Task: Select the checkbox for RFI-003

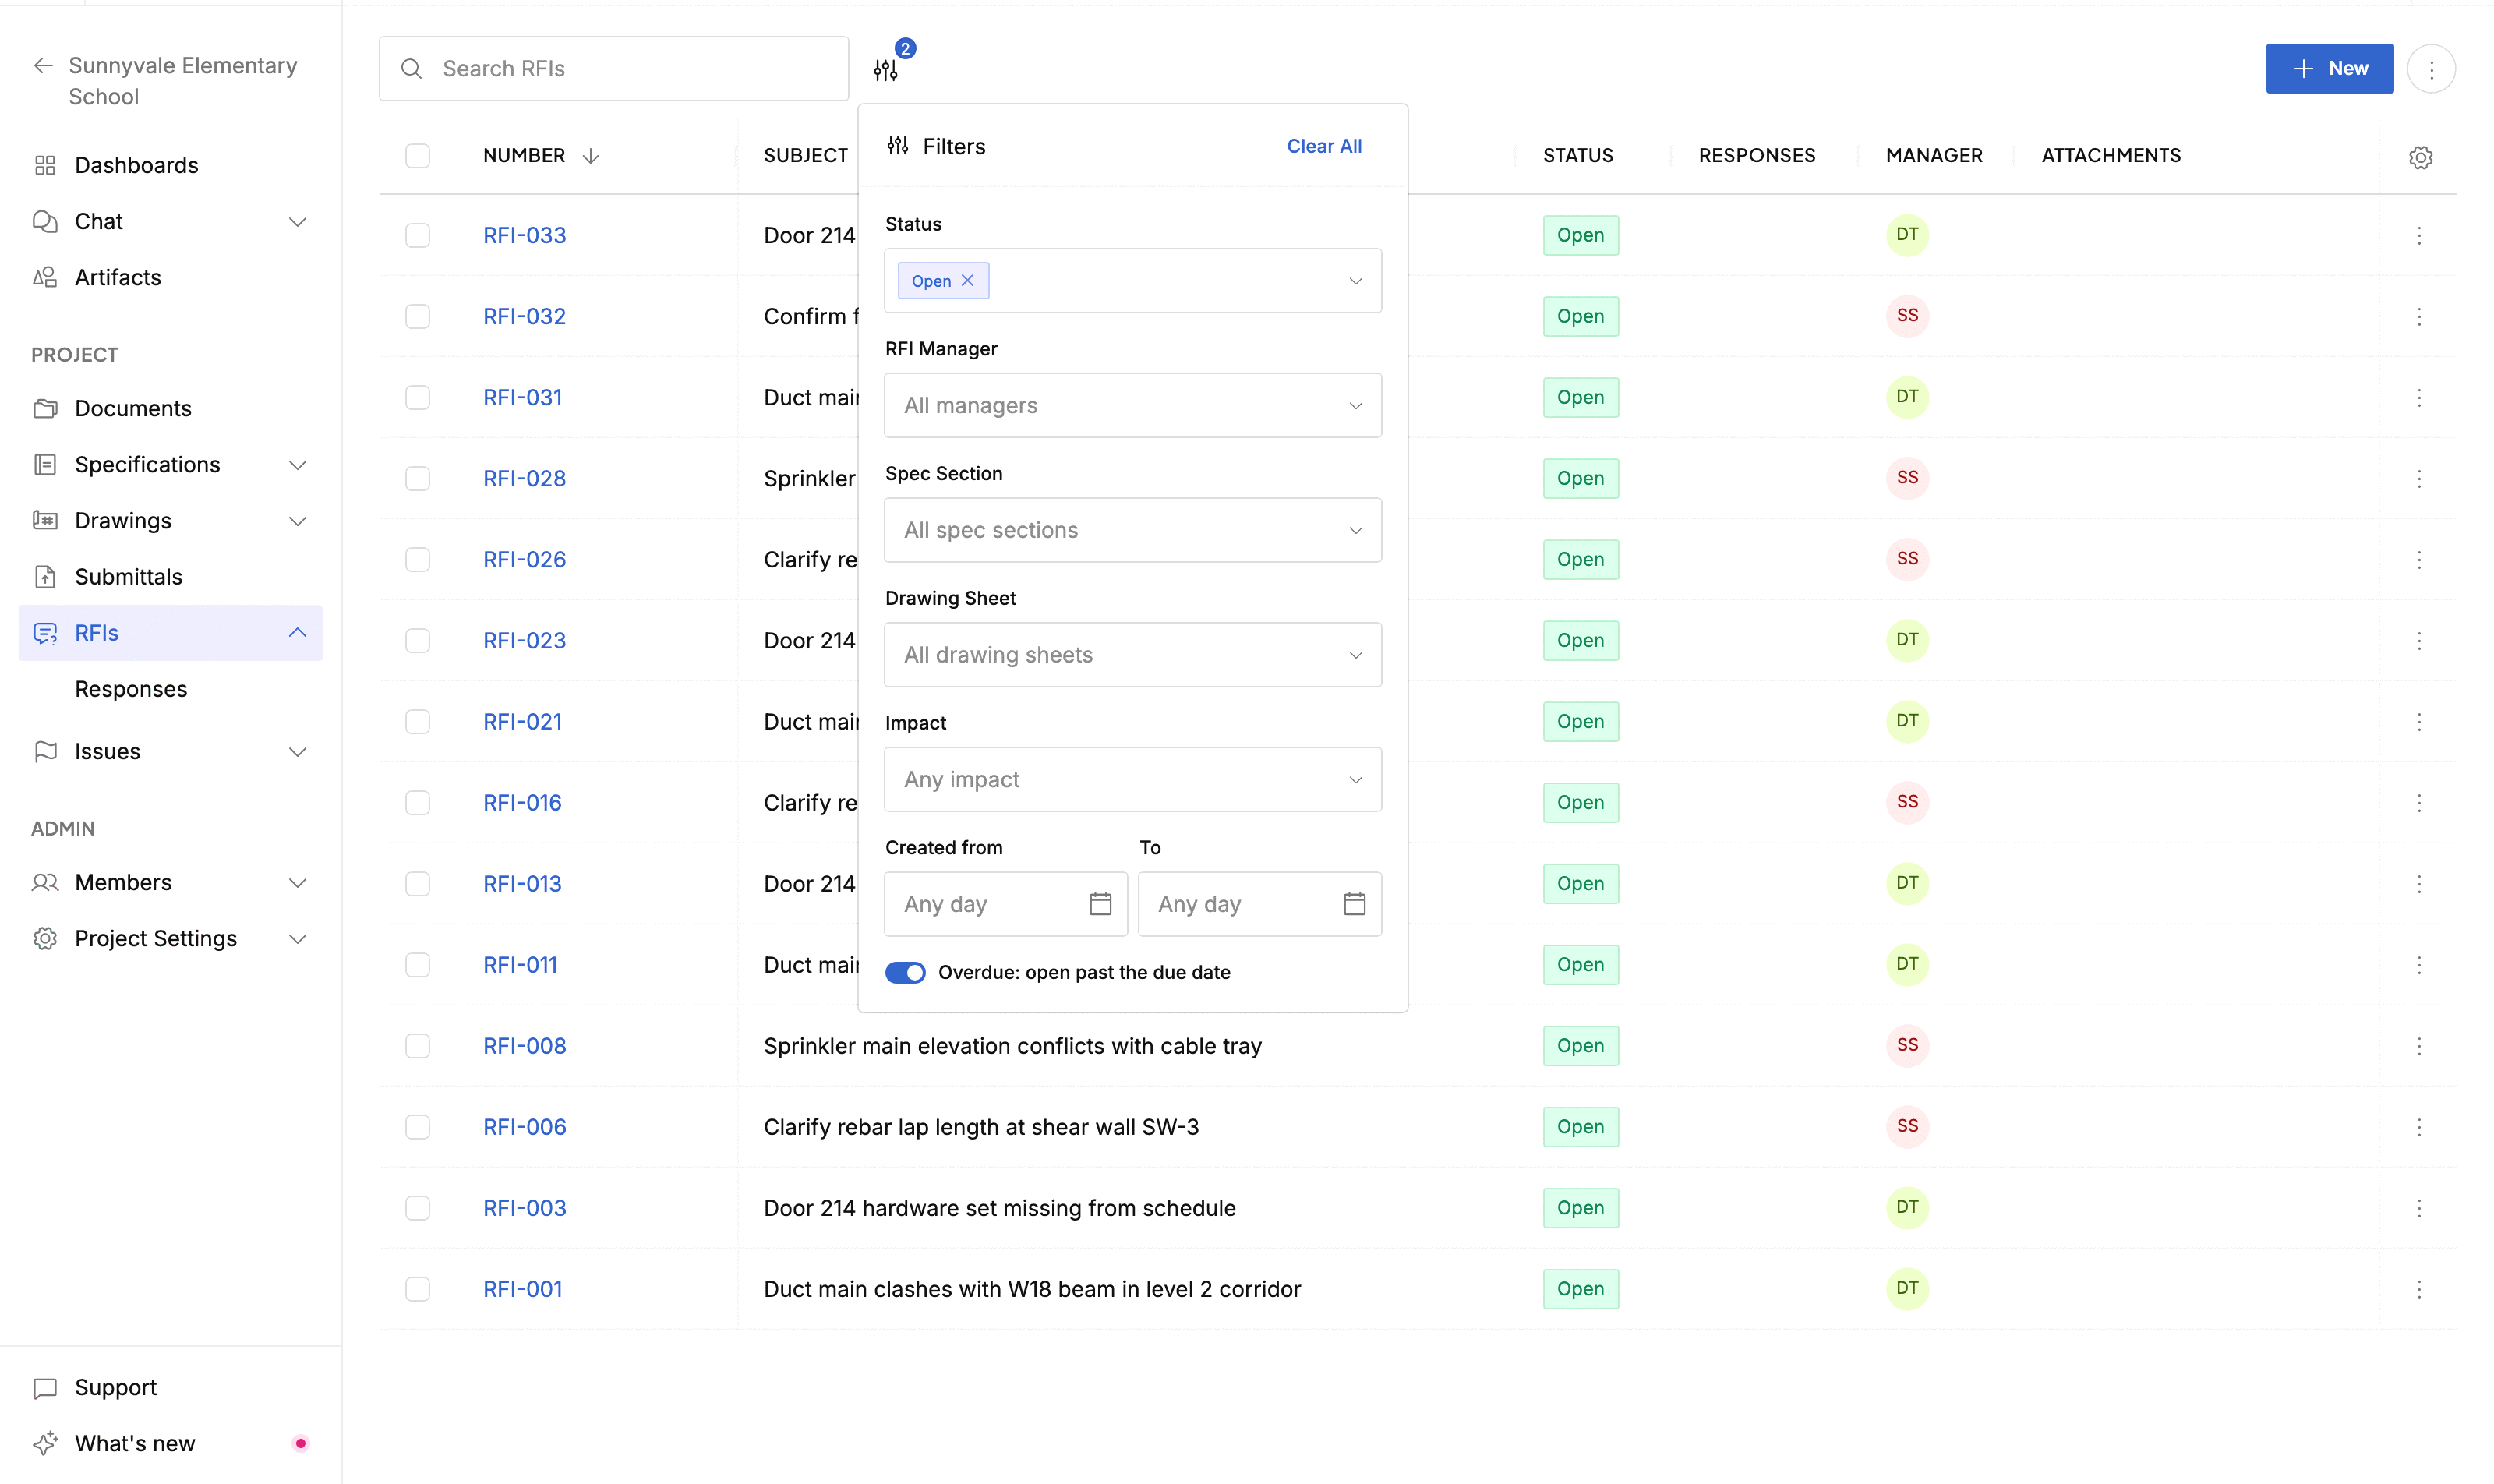Action: 417,1208
